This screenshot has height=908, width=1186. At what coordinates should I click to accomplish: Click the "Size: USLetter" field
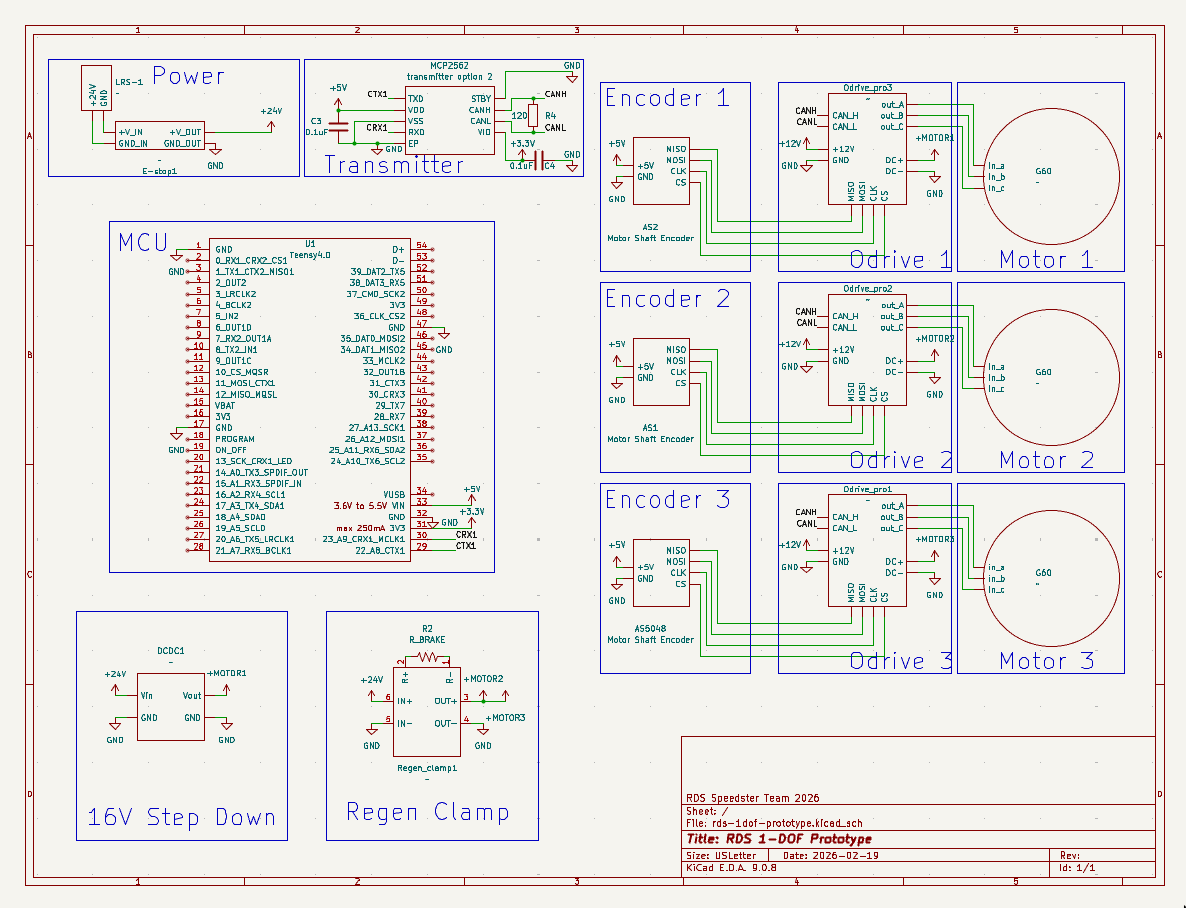coord(721,856)
